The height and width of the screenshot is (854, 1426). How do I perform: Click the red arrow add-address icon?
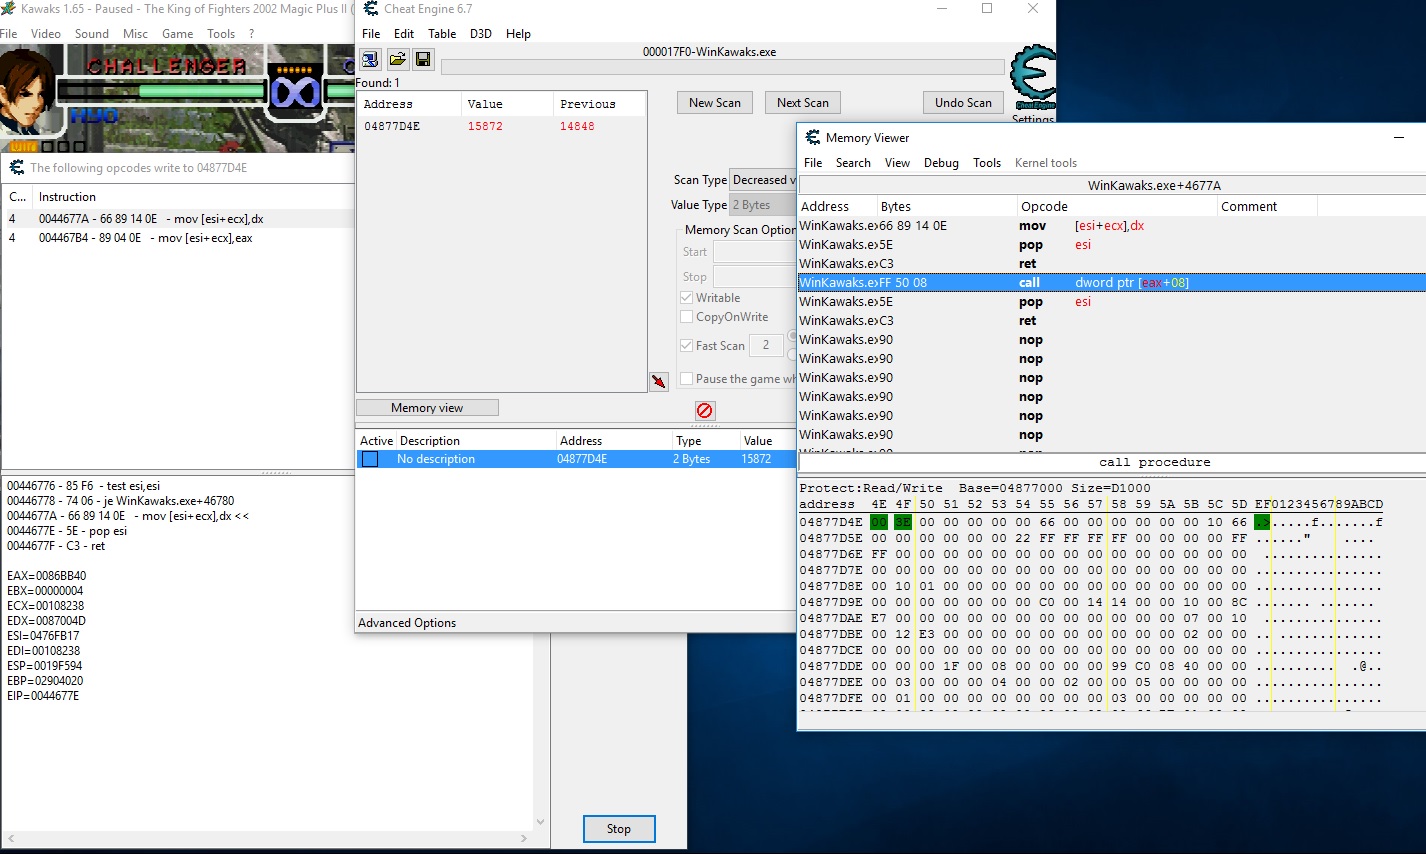point(658,381)
